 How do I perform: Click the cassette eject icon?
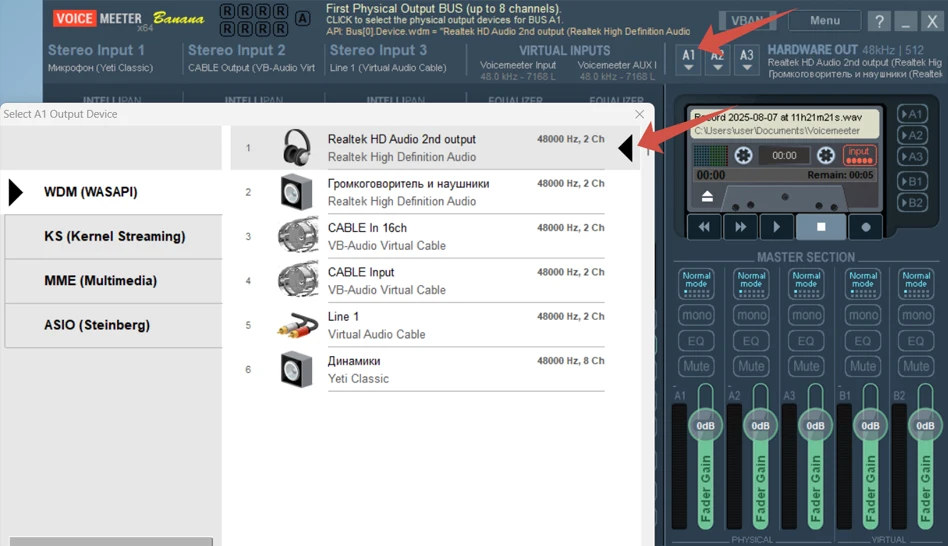click(x=706, y=197)
